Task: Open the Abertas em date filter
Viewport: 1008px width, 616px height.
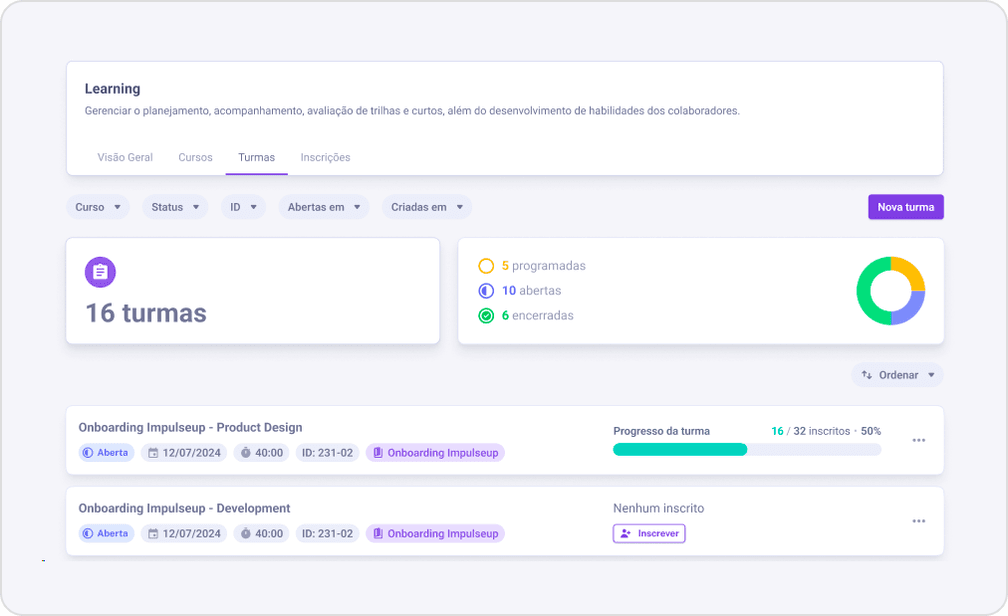Action: click(323, 207)
